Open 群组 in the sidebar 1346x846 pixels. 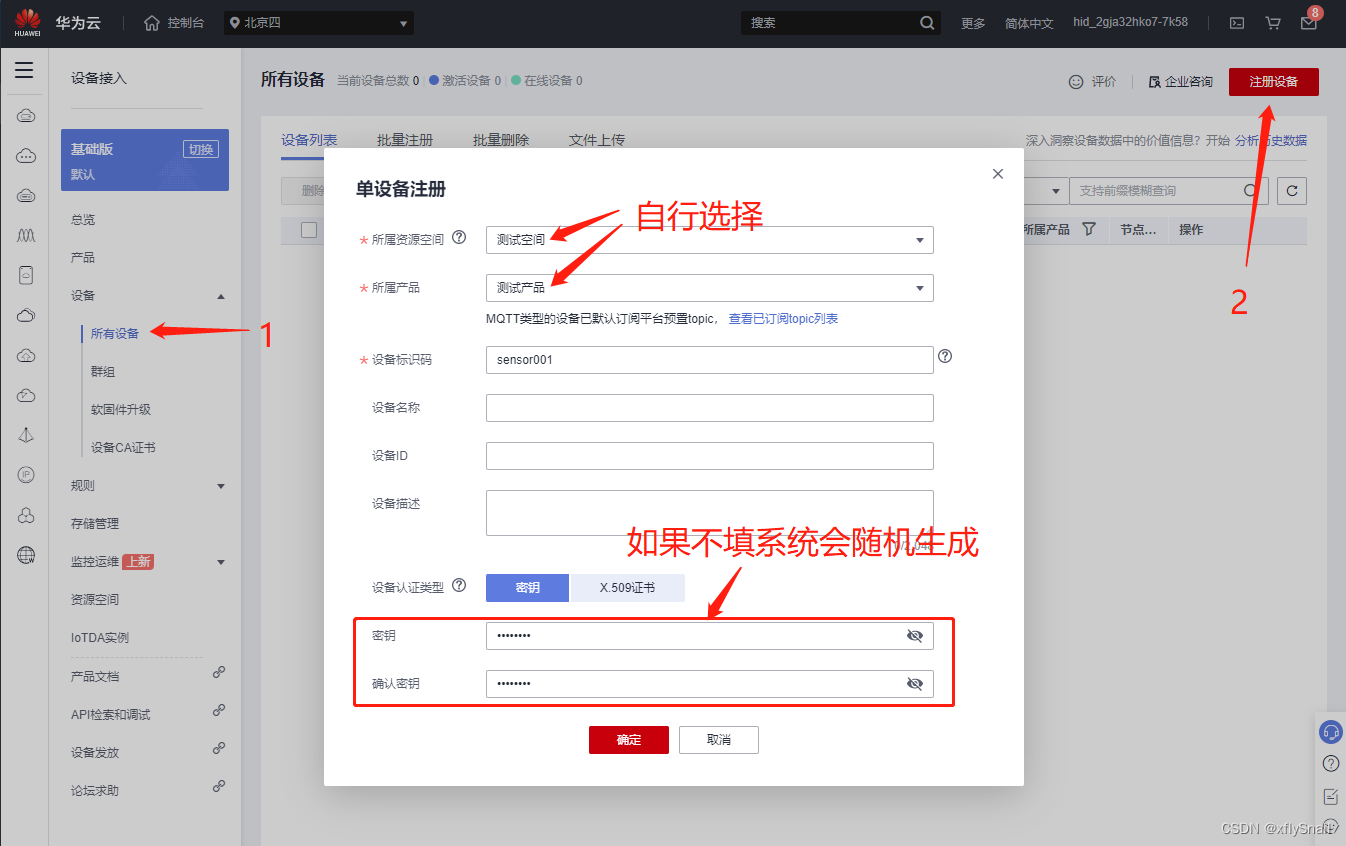[x=103, y=371]
